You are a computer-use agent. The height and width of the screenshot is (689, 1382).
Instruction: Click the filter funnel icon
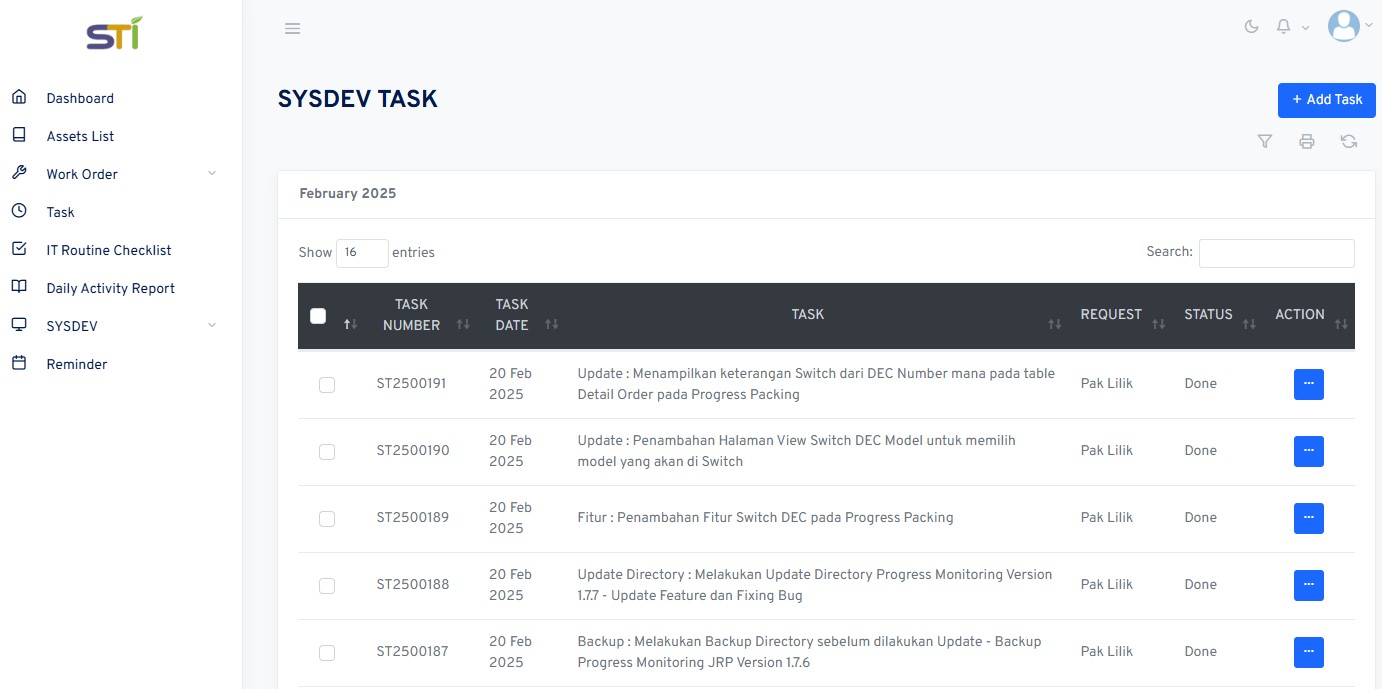pos(1265,142)
